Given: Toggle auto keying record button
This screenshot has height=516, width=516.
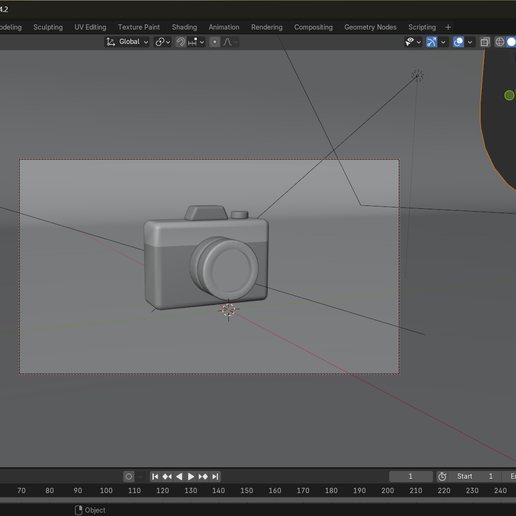Looking at the screenshot, I should [x=129, y=477].
